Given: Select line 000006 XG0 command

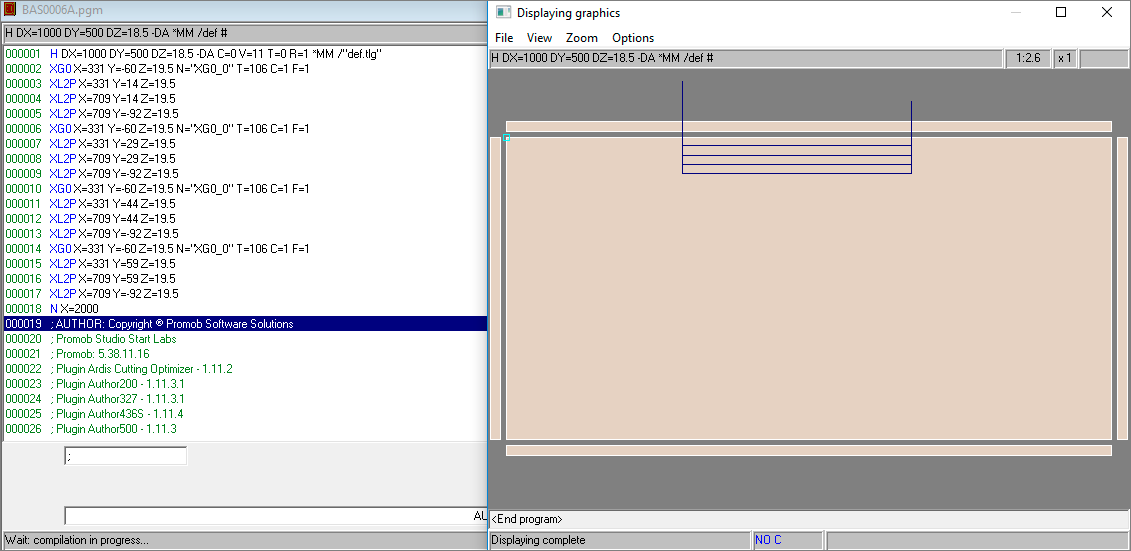Looking at the screenshot, I should coord(245,128).
